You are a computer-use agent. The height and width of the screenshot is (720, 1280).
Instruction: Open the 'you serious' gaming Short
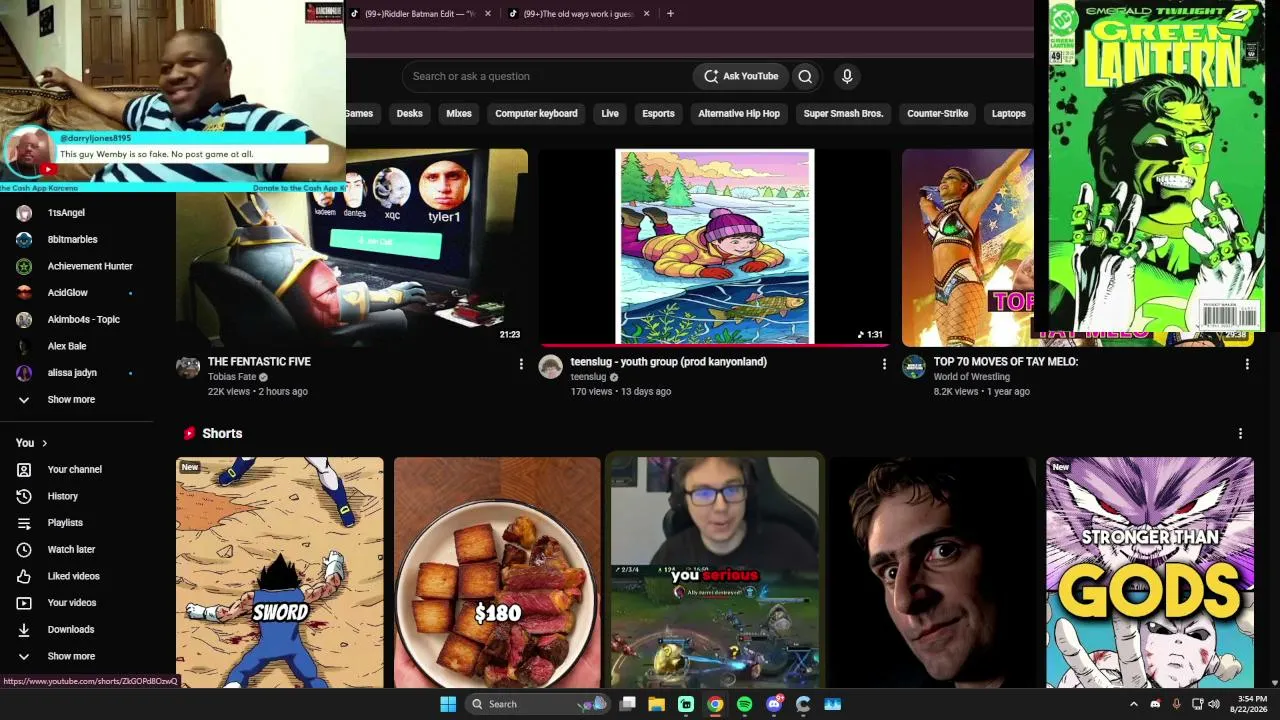tap(715, 573)
